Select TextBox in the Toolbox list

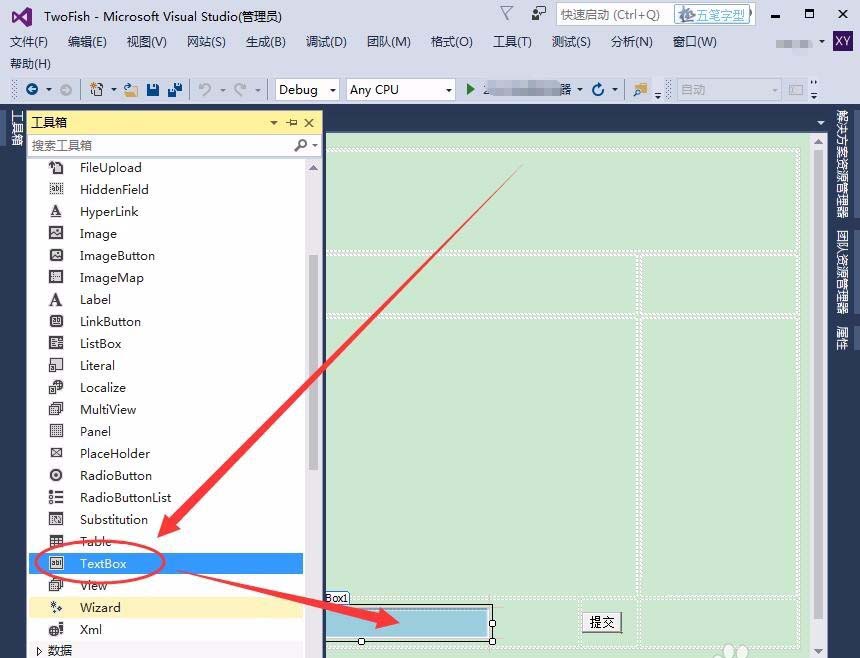click(103, 563)
